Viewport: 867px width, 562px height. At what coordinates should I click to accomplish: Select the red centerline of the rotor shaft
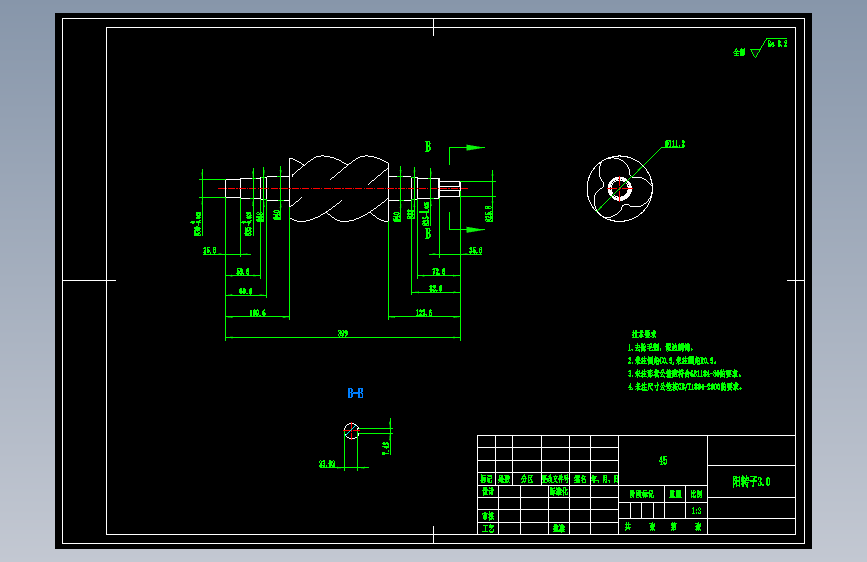(x=343, y=188)
